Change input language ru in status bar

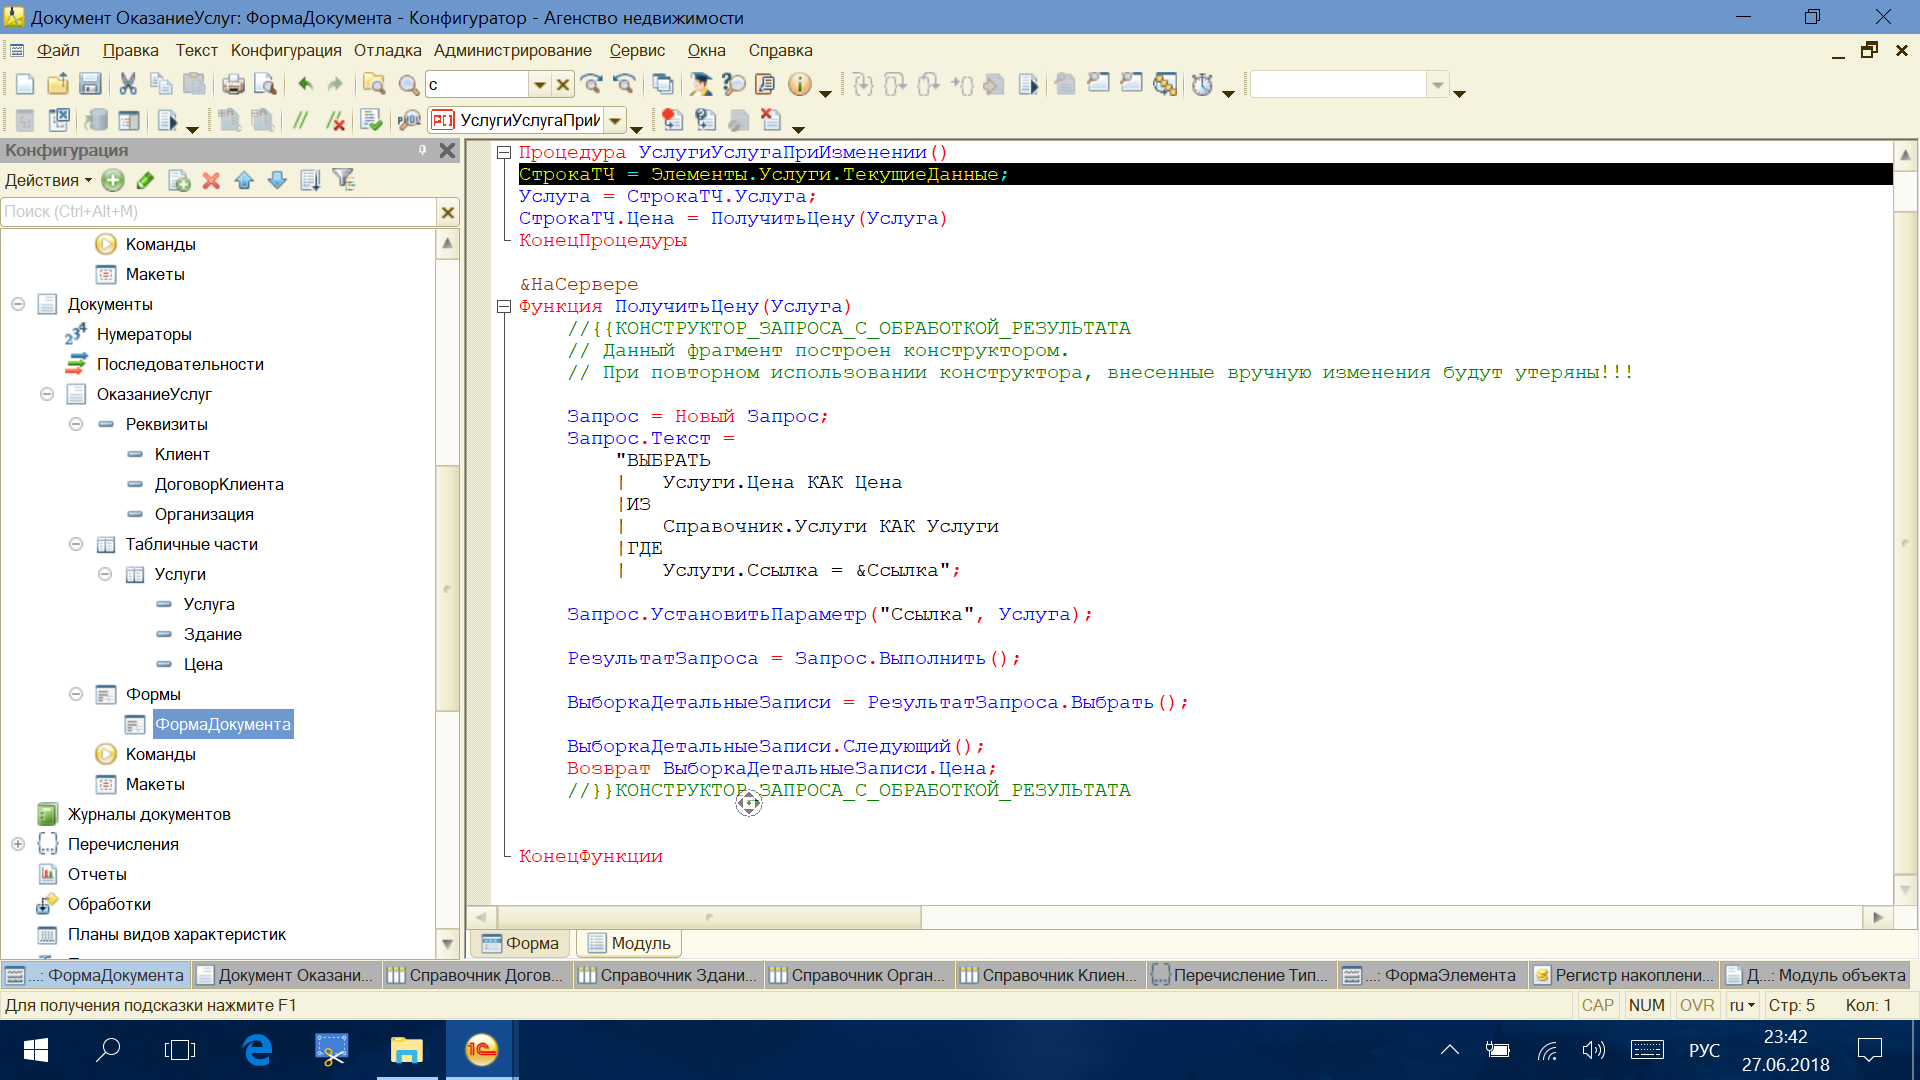pos(1742,1005)
